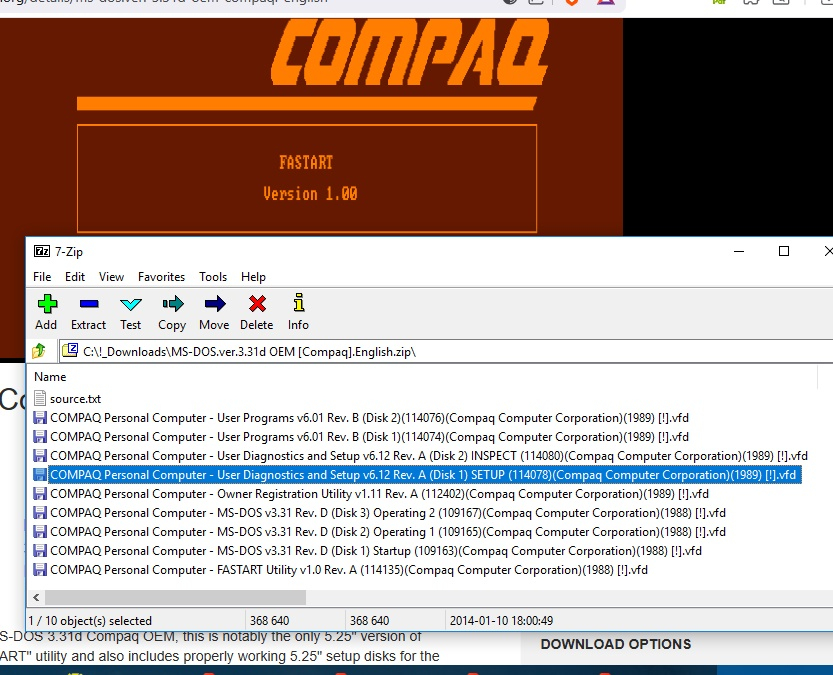The height and width of the screenshot is (675, 833).
Task: Hit the red Delete toolbar button
Action: click(x=257, y=312)
